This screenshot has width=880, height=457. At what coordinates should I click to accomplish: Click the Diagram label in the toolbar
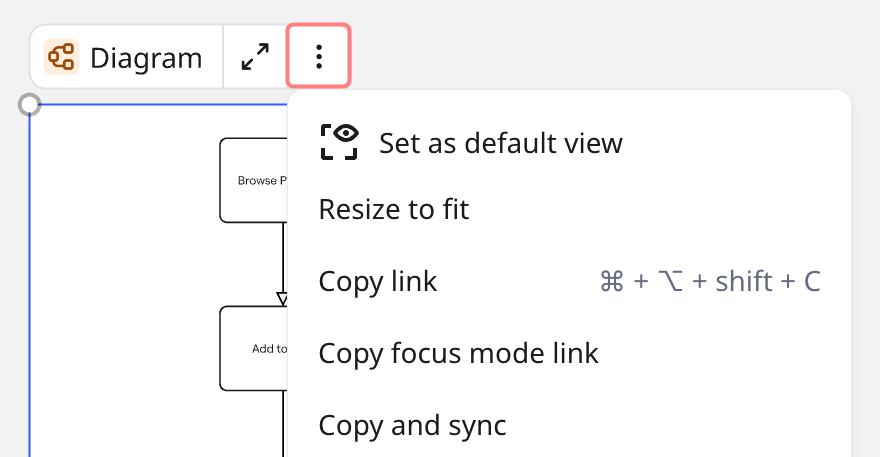point(146,58)
